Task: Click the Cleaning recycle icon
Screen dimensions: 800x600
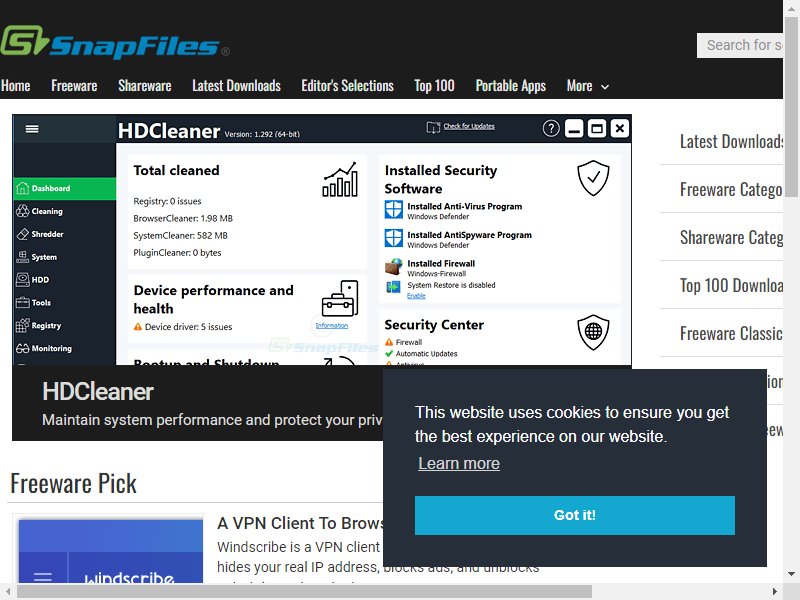Action: click(x=22, y=211)
